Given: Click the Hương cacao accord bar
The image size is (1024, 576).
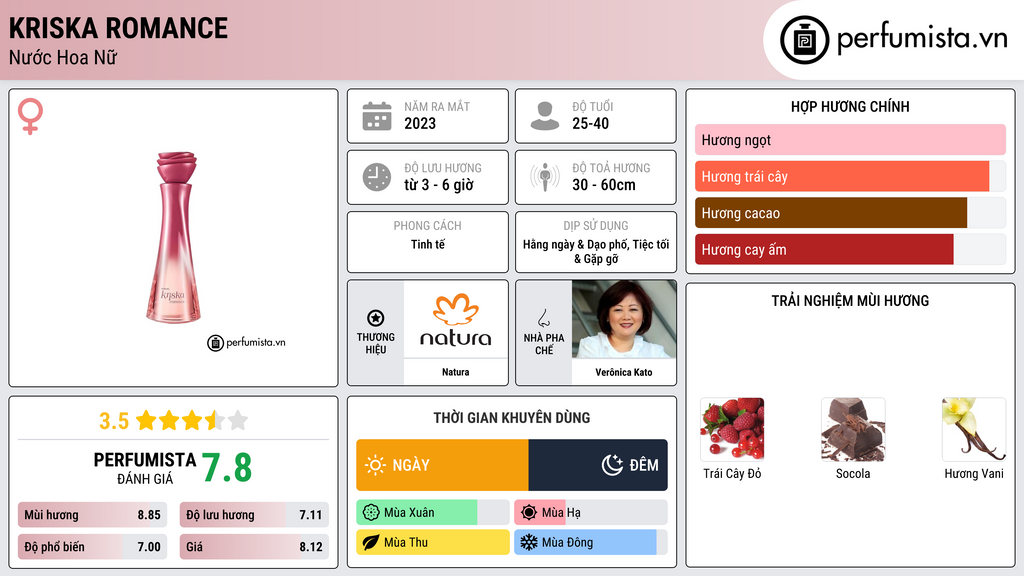Looking at the screenshot, I should click(850, 213).
